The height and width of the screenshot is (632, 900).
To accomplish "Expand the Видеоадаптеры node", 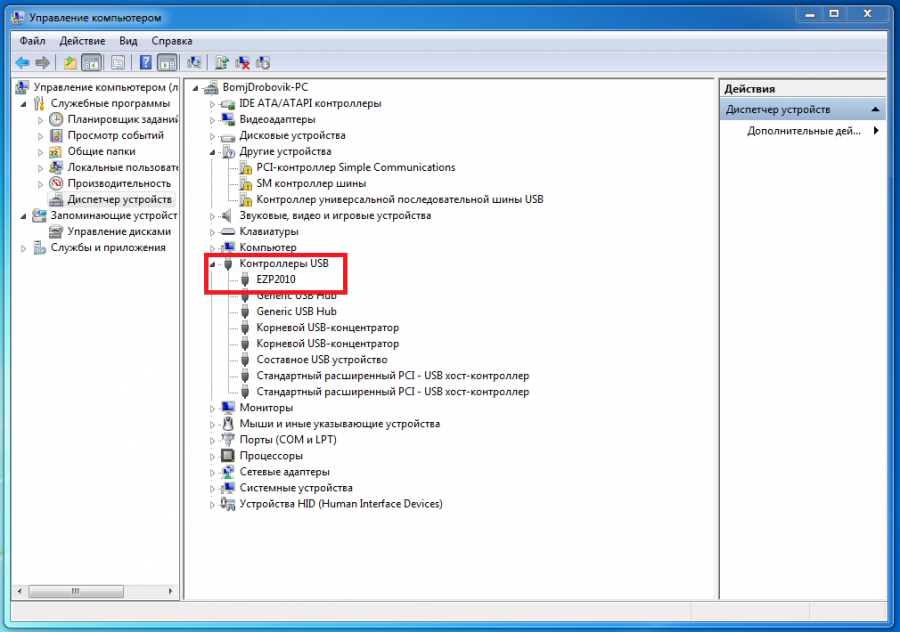I will [x=213, y=119].
